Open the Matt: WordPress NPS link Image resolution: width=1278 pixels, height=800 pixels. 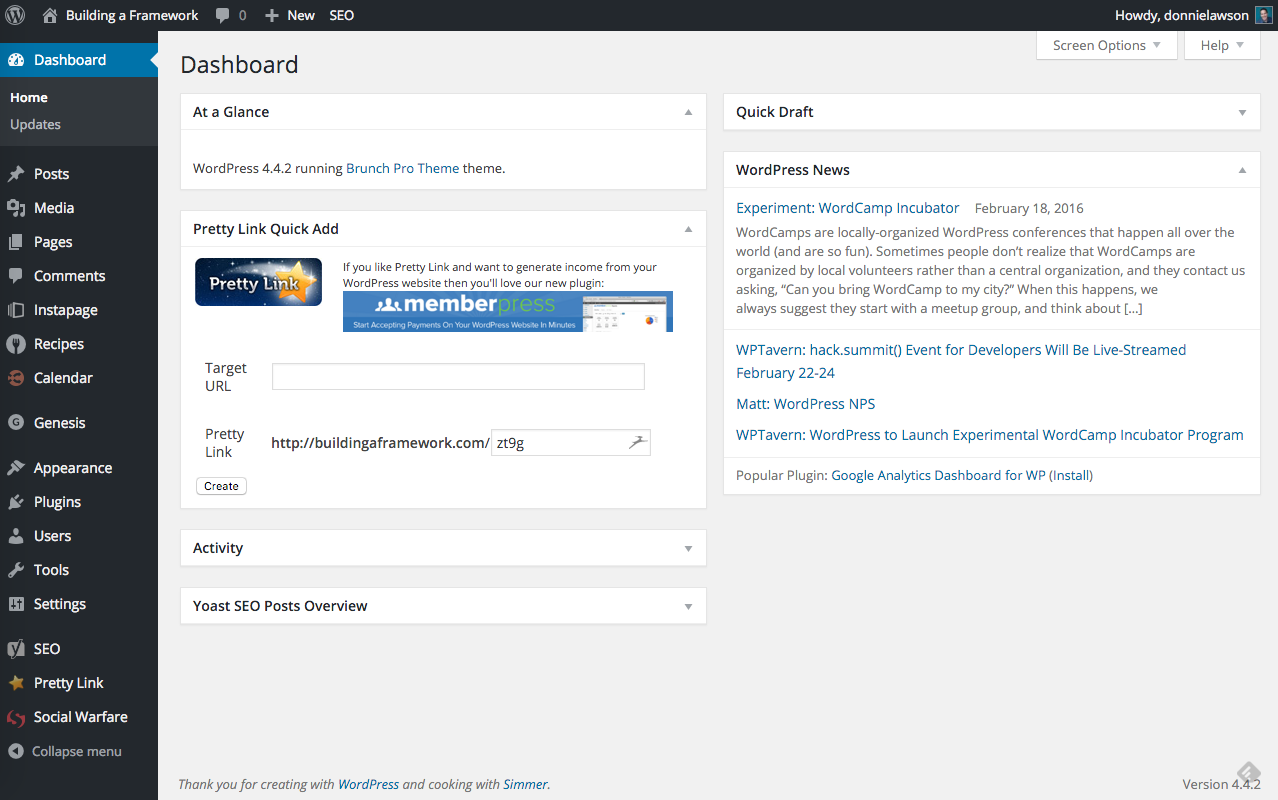(806, 404)
